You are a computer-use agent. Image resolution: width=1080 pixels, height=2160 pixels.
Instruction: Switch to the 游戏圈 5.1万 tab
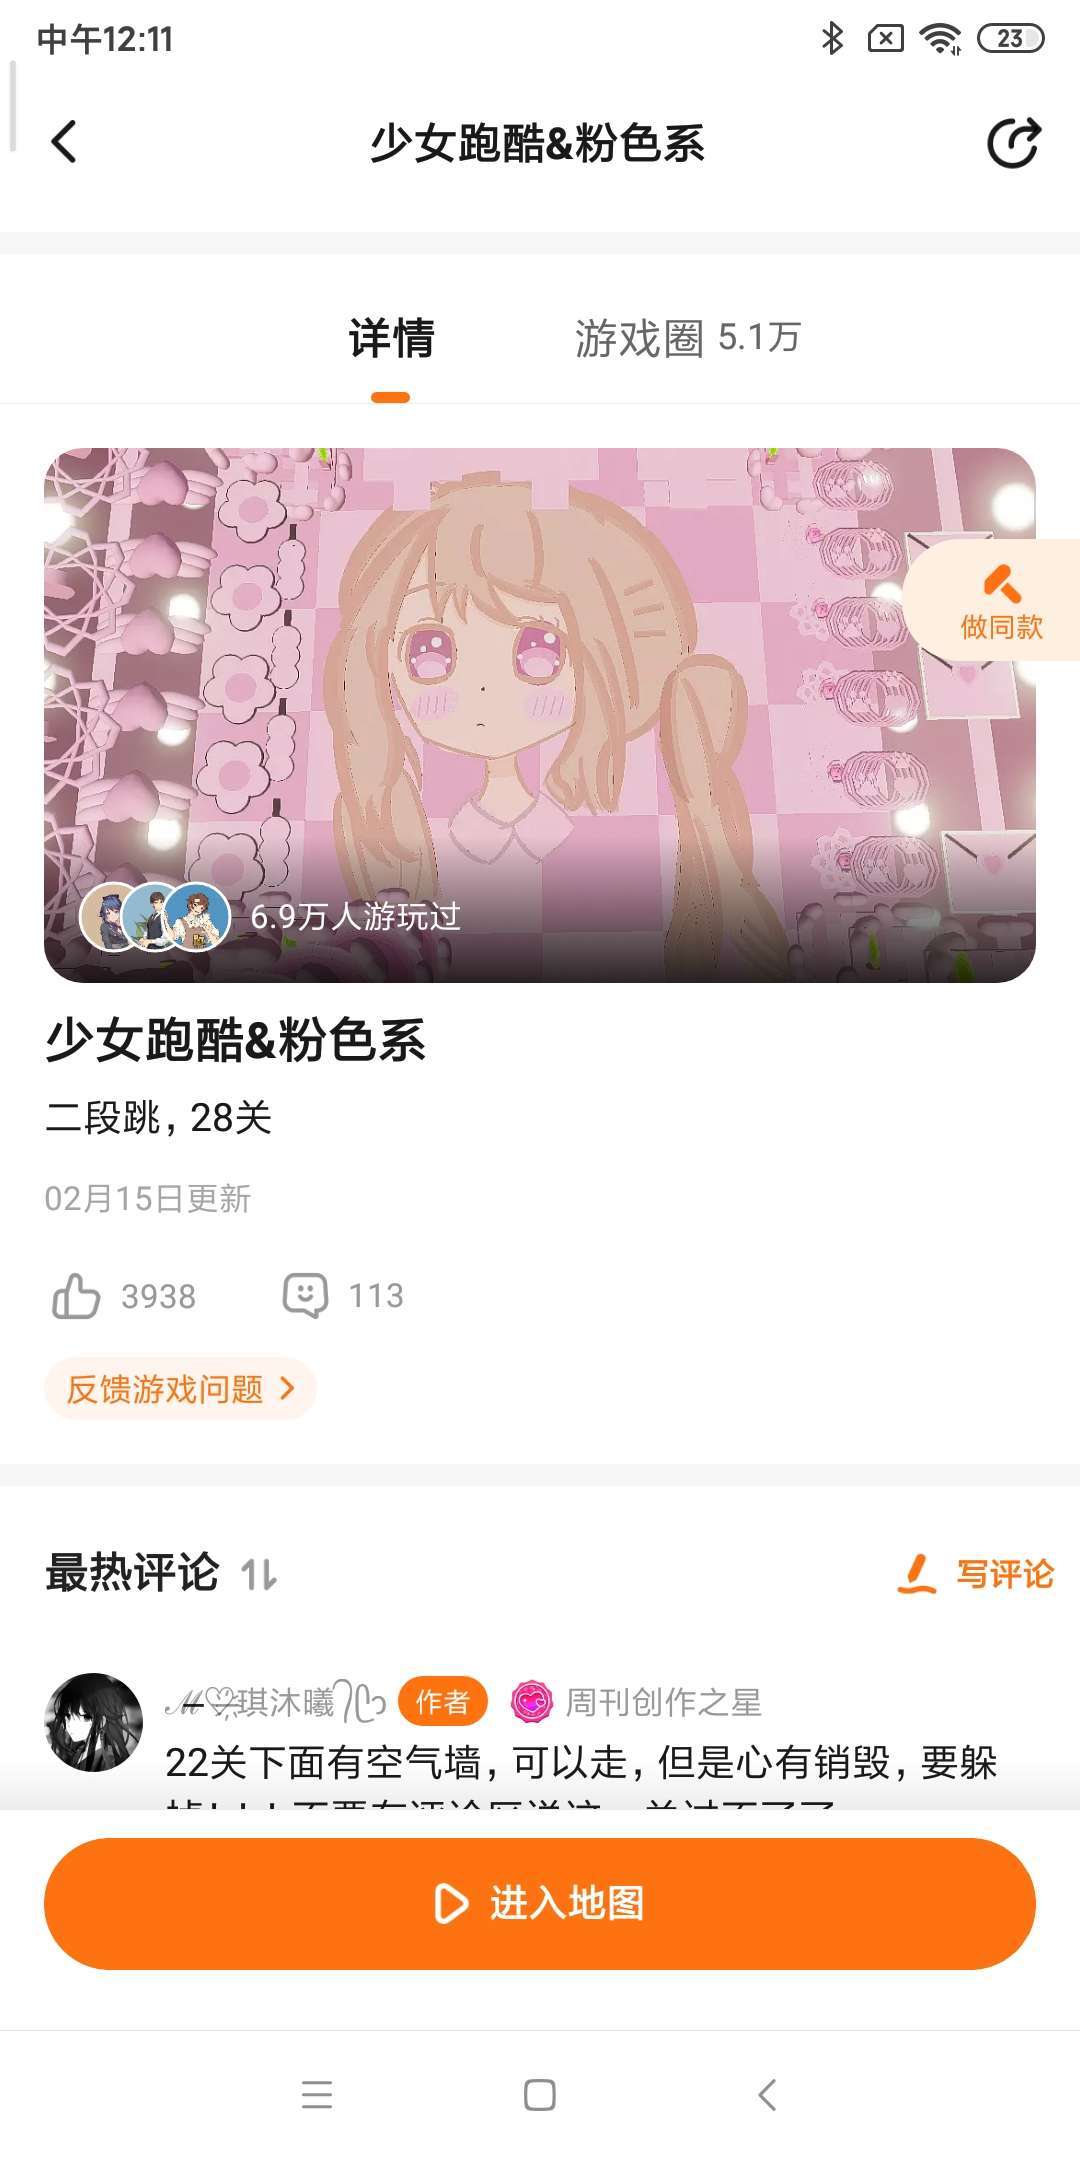(688, 338)
